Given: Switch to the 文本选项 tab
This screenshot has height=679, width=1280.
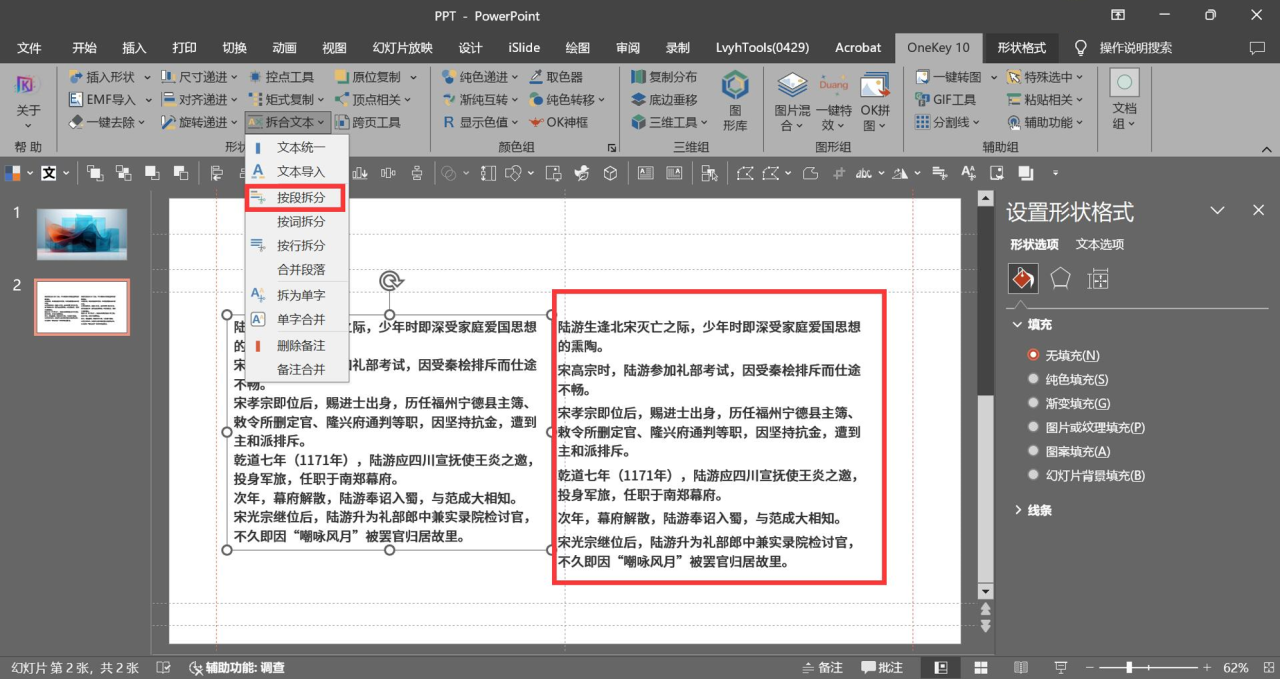Looking at the screenshot, I should pyautogui.click(x=1100, y=244).
